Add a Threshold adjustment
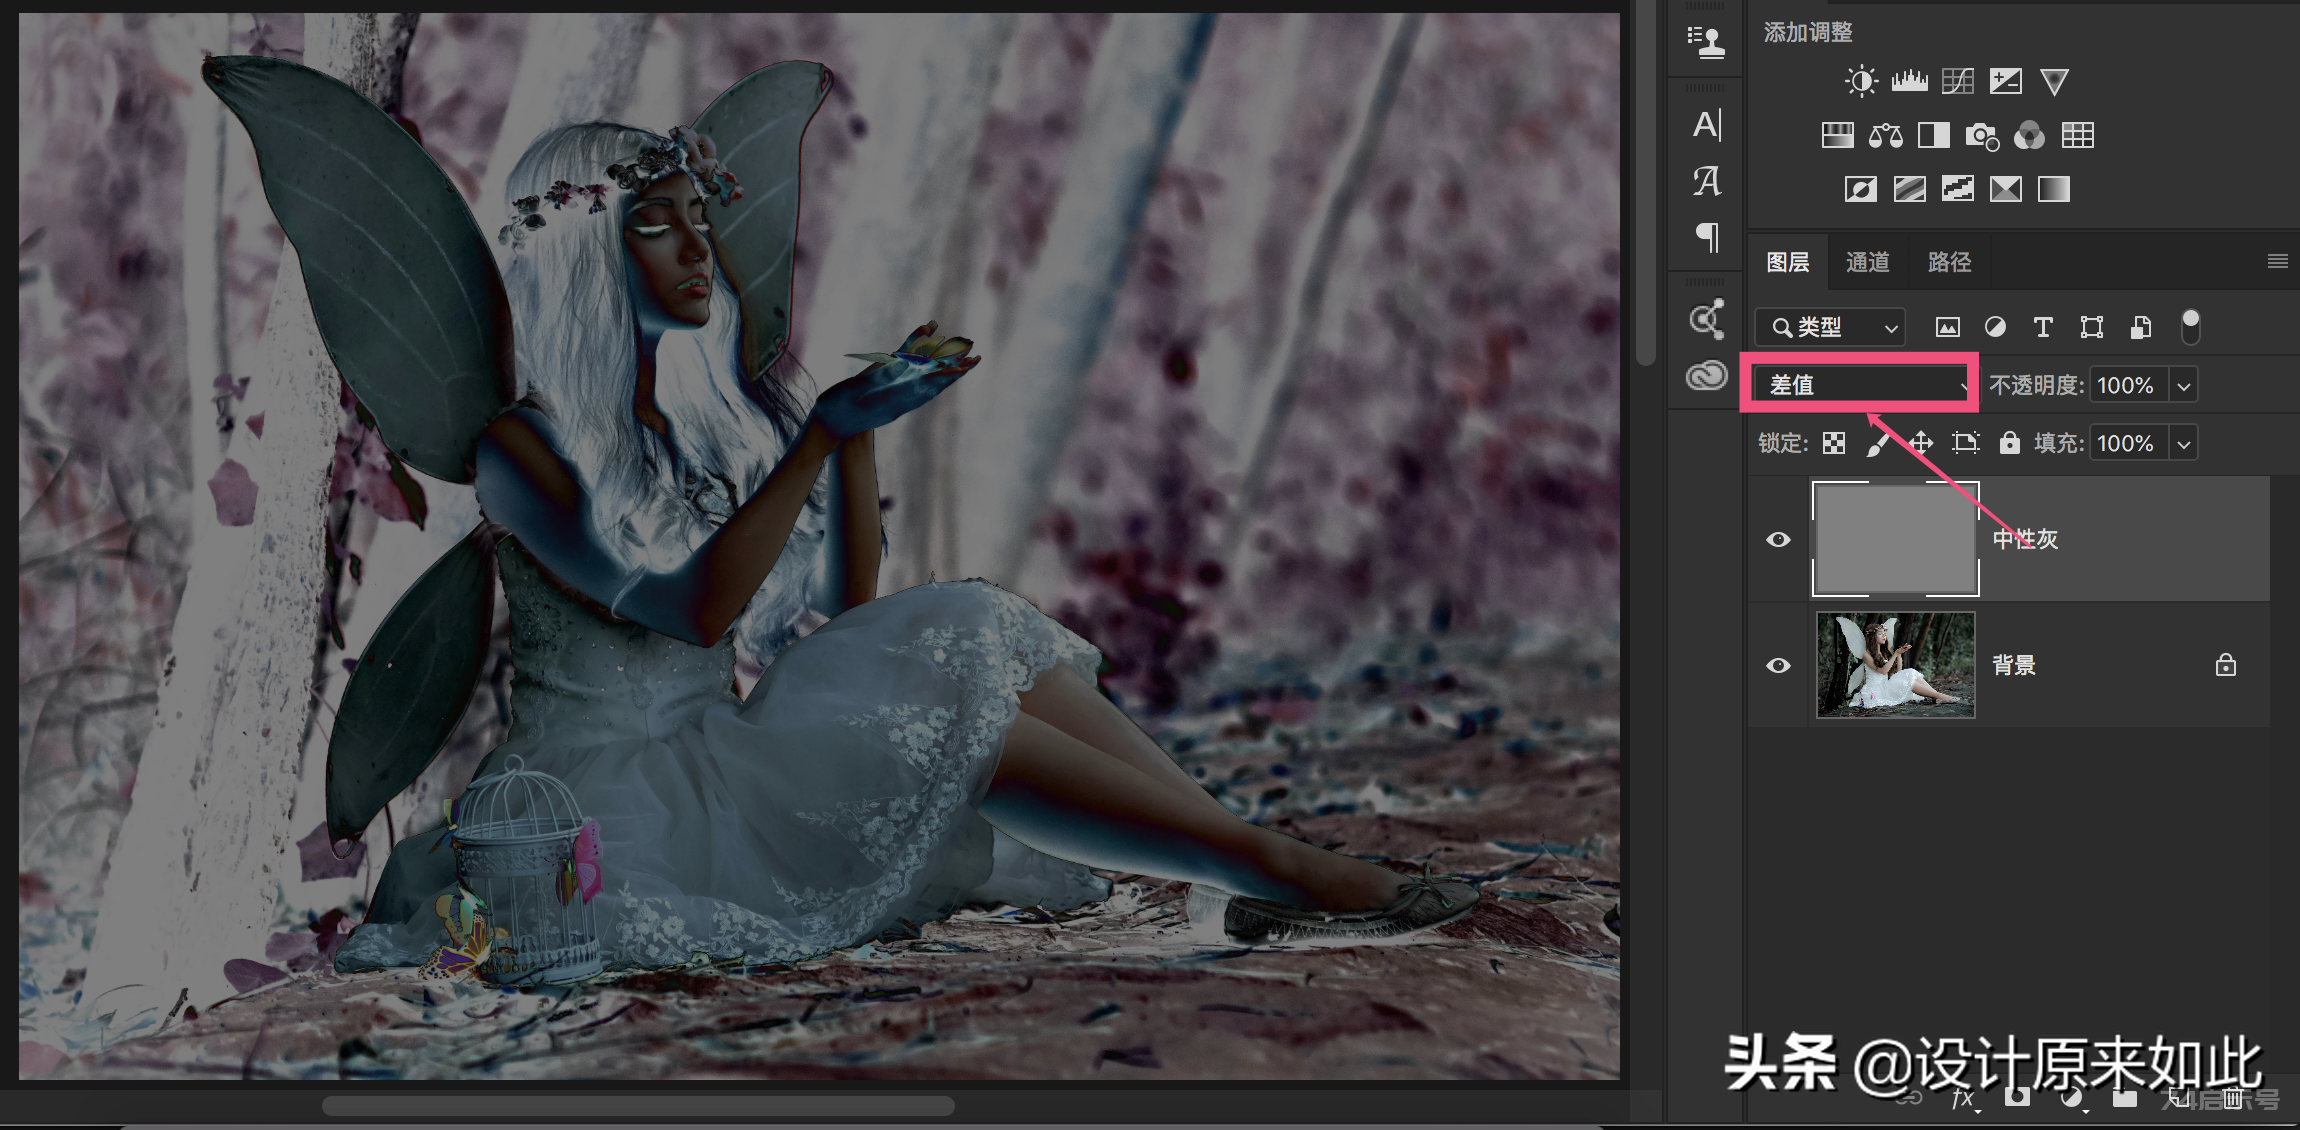The image size is (2300, 1130). click(x=1958, y=189)
